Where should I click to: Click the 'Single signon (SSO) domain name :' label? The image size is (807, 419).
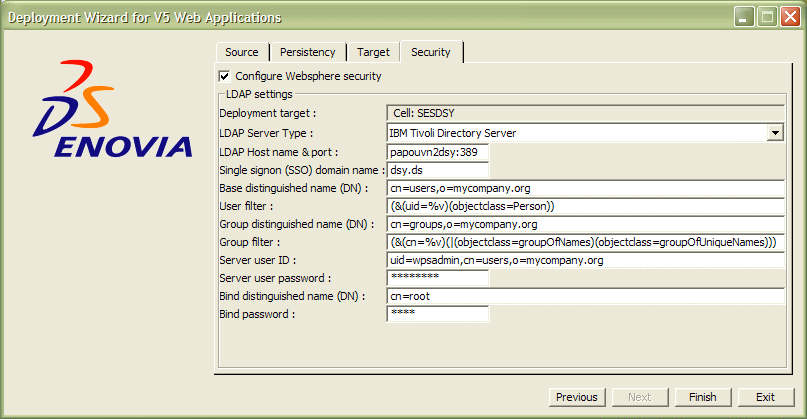pos(302,170)
